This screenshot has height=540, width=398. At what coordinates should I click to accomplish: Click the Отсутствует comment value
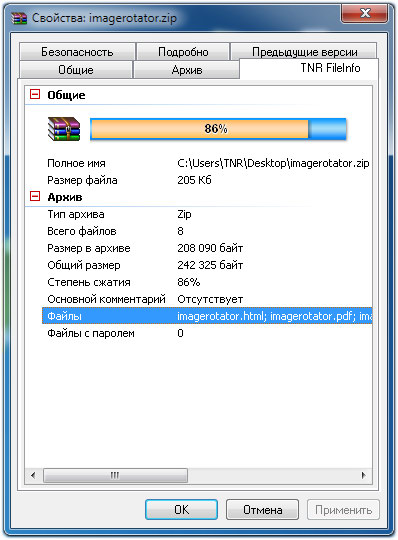click(x=210, y=299)
